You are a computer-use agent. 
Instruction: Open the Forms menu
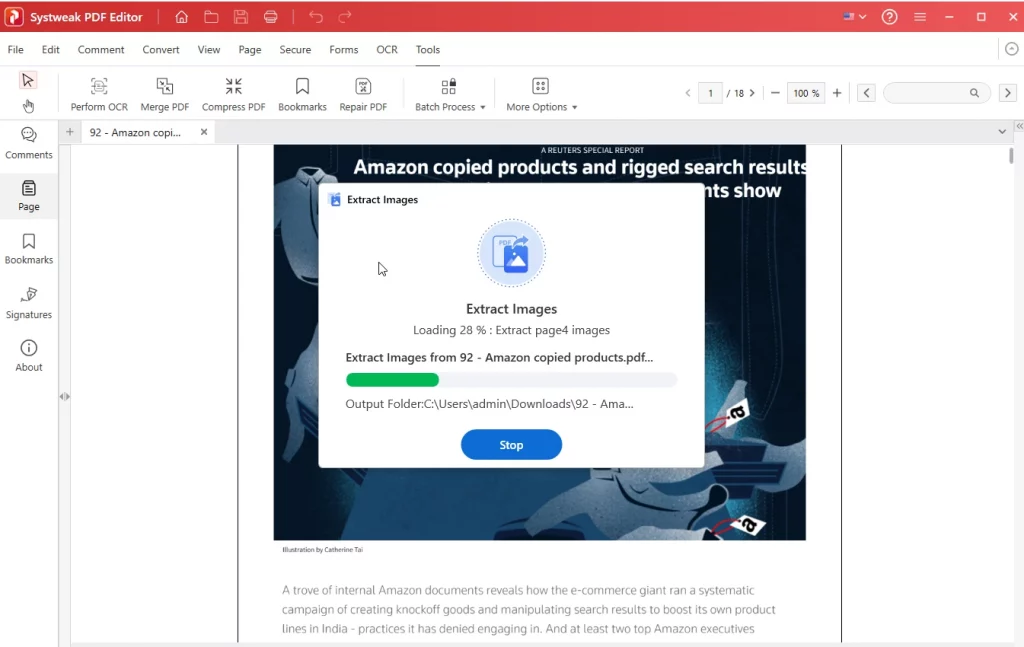(344, 50)
